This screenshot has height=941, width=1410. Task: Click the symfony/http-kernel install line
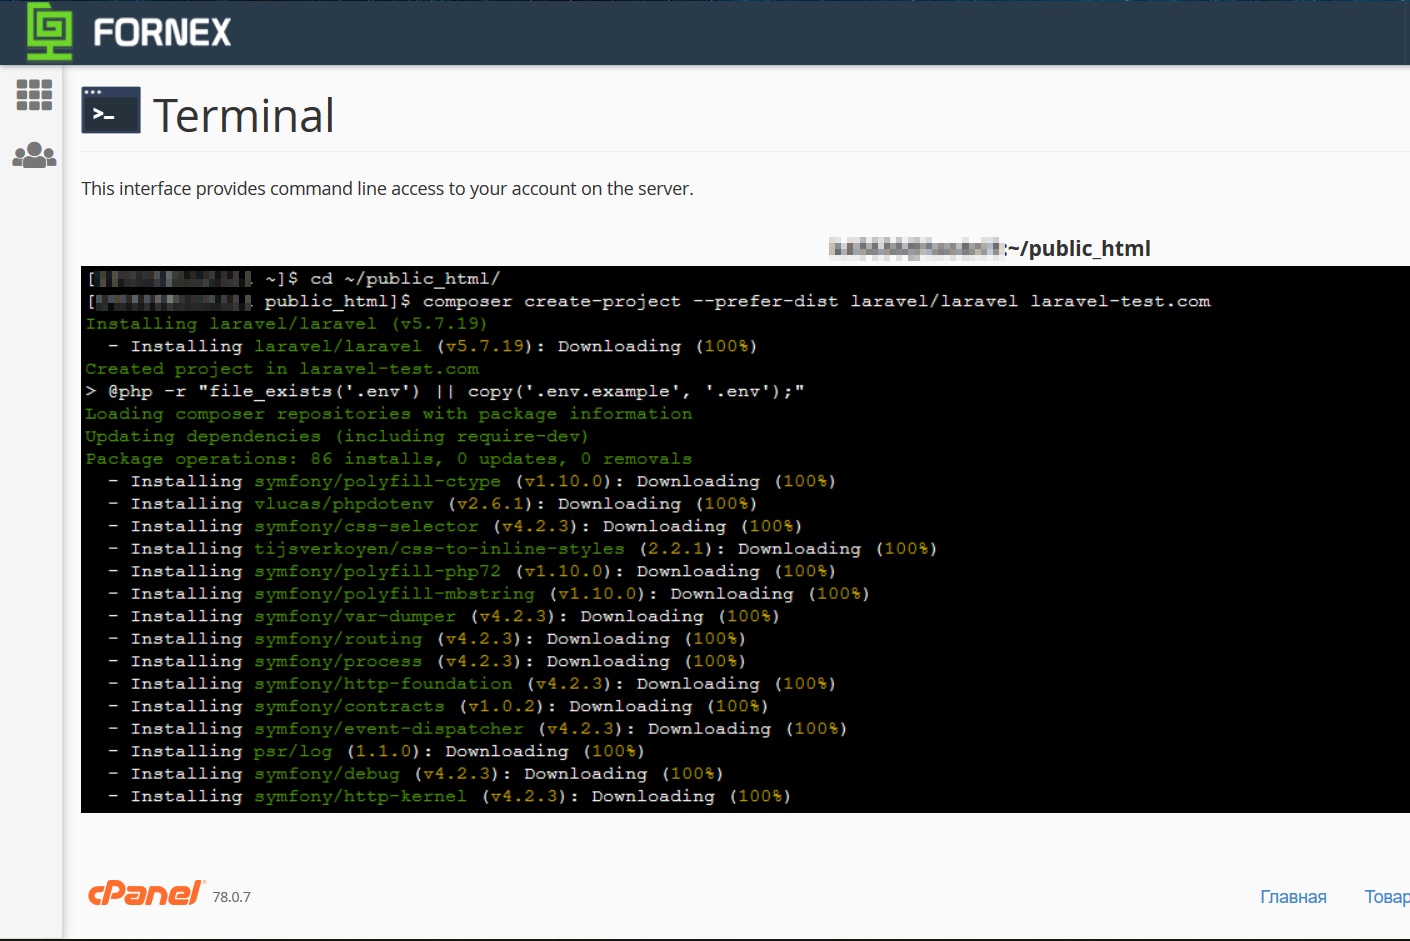coord(449,796)
